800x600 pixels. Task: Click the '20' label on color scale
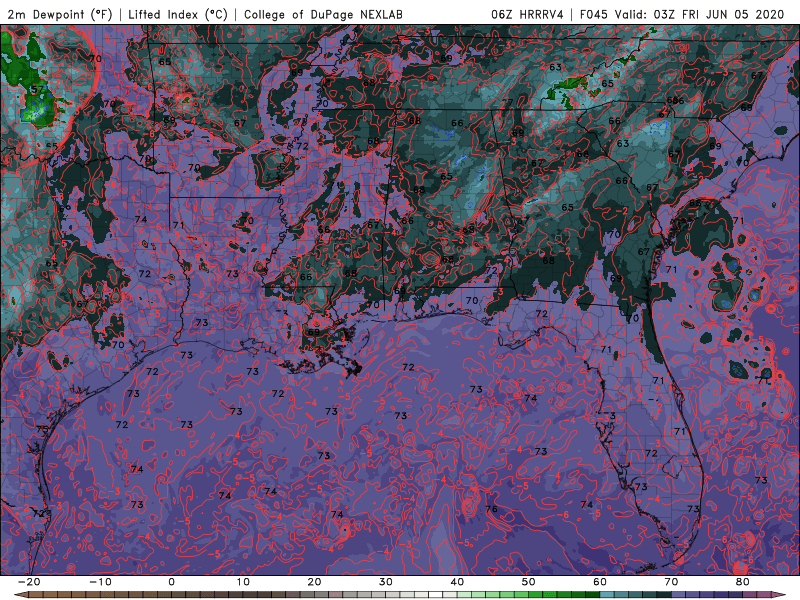point(314,582)
